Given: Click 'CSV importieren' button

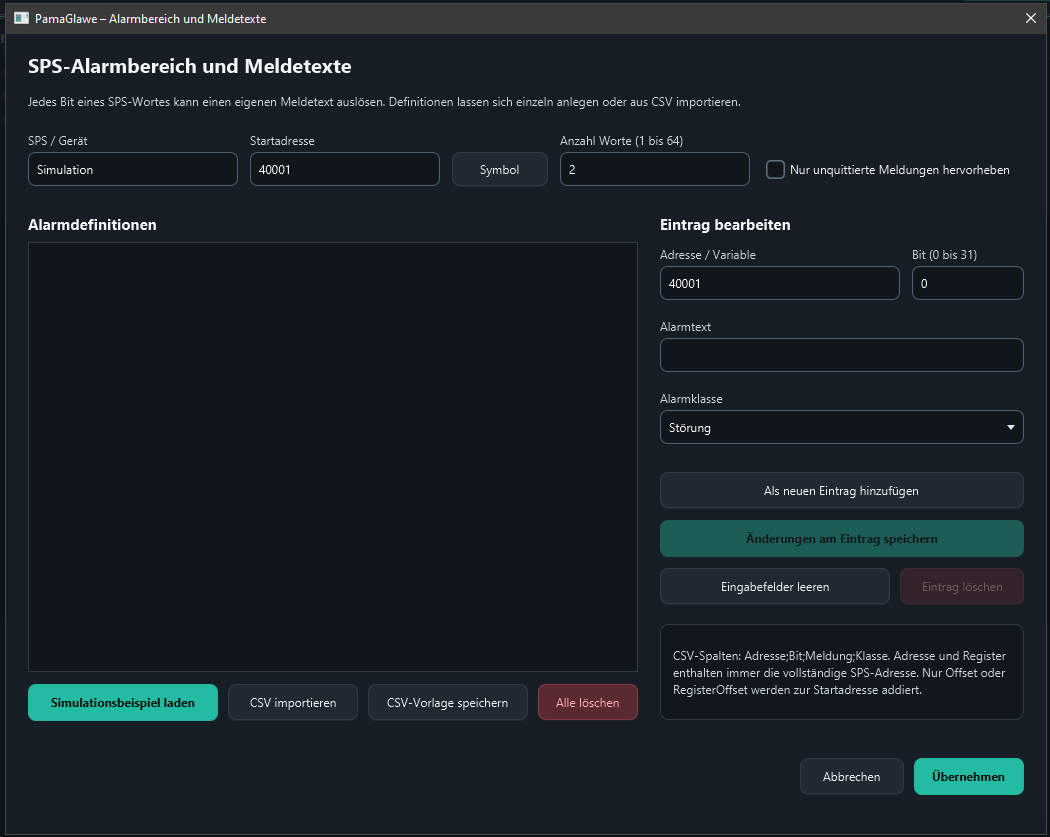Looking at the screenshot, I should click(x=293, y=702).
